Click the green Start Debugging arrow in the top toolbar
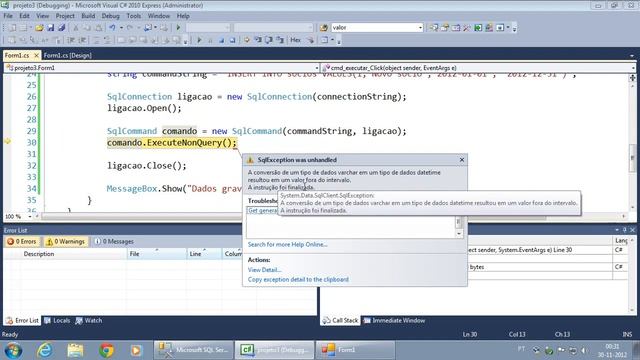 178,28
